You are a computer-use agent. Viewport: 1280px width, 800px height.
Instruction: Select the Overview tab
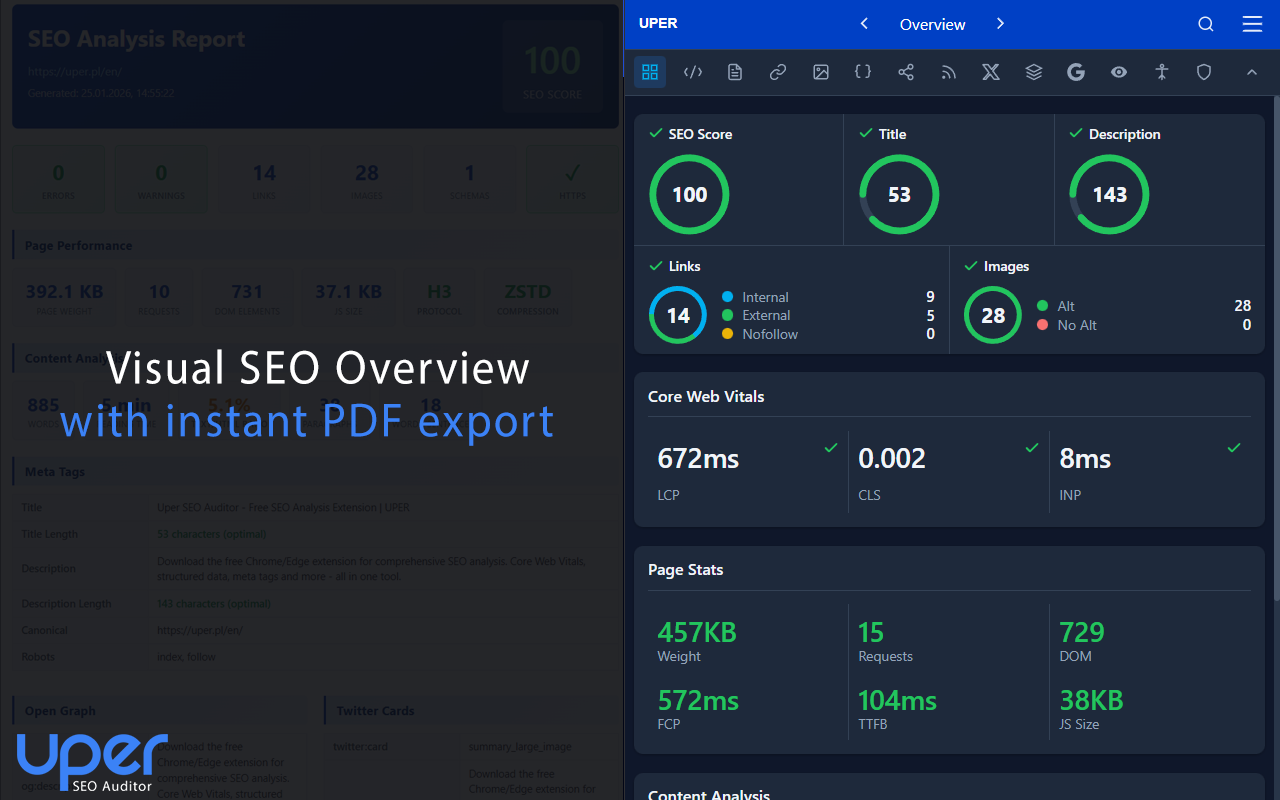[x=932, y=24]
